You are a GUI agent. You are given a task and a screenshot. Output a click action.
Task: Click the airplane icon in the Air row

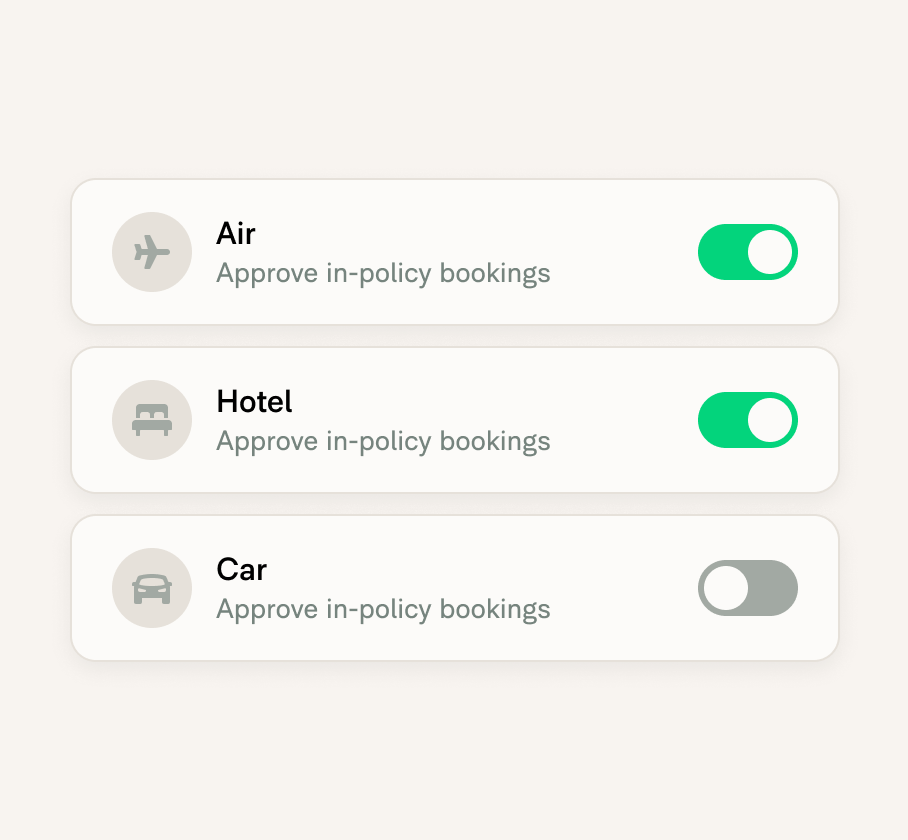(x=152, y=252)
